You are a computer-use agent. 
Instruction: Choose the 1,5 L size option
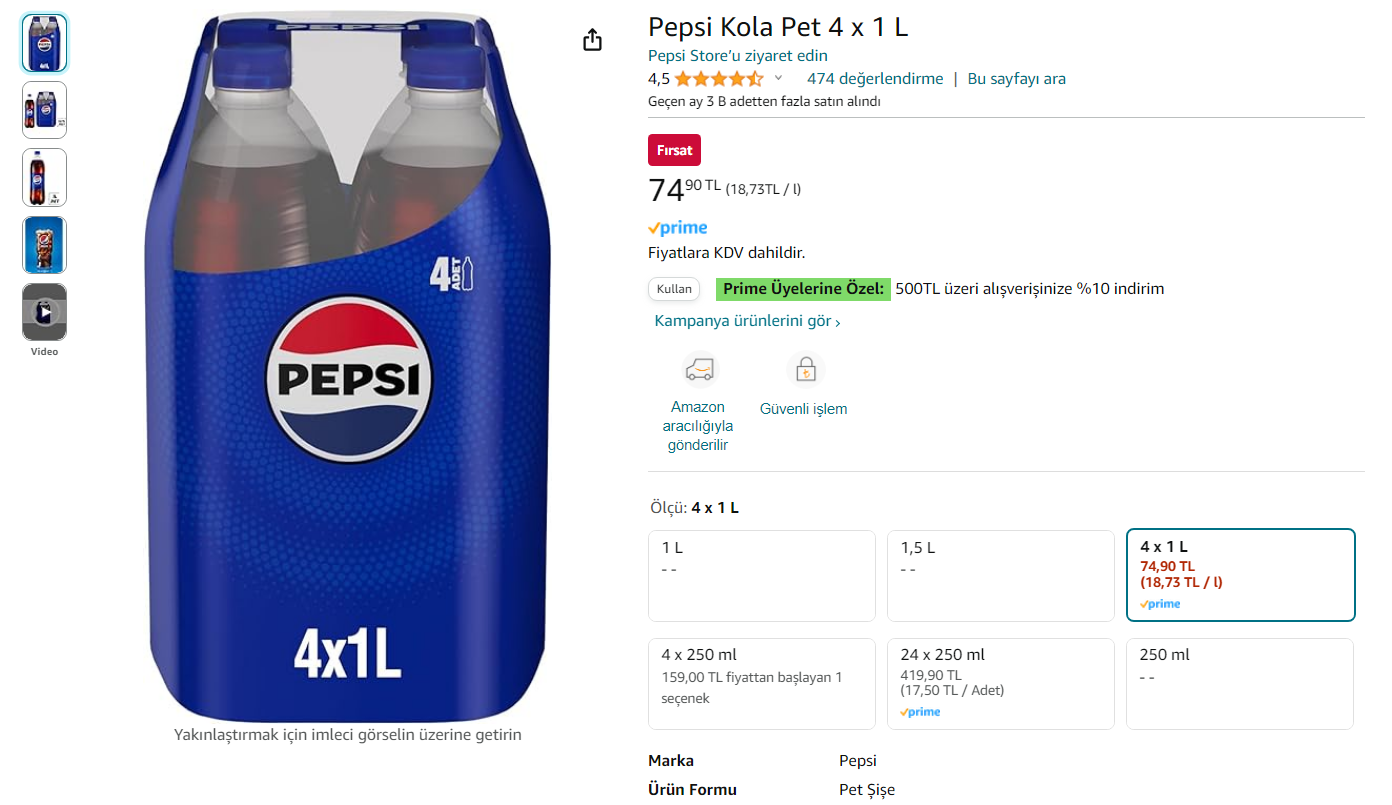(1000, 576)
